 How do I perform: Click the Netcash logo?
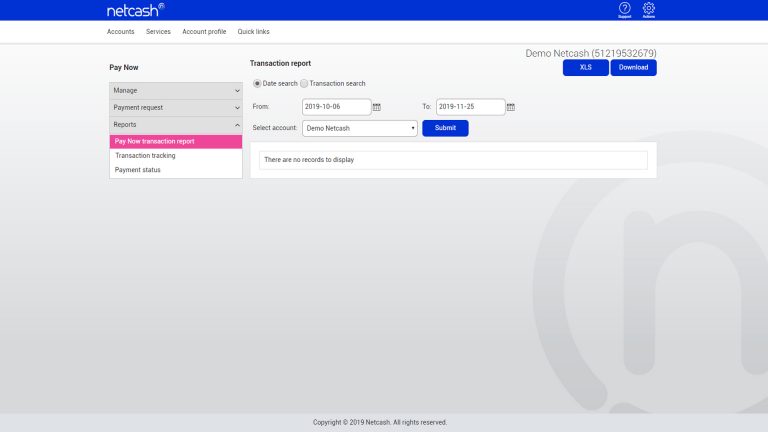pos(136,10)
